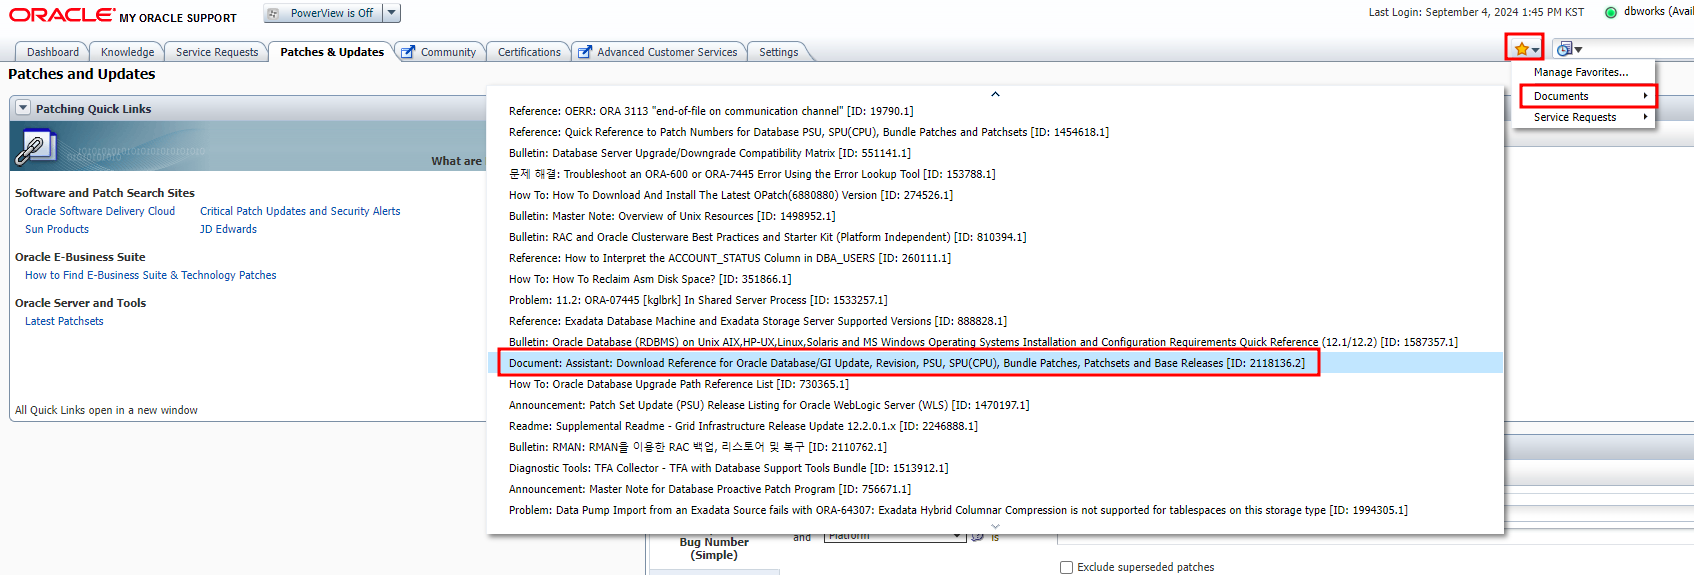The image size is (1694, 575).
Task: Open the WebLogic Server PSU Release Listing announcement
Action: pos(769,405)
